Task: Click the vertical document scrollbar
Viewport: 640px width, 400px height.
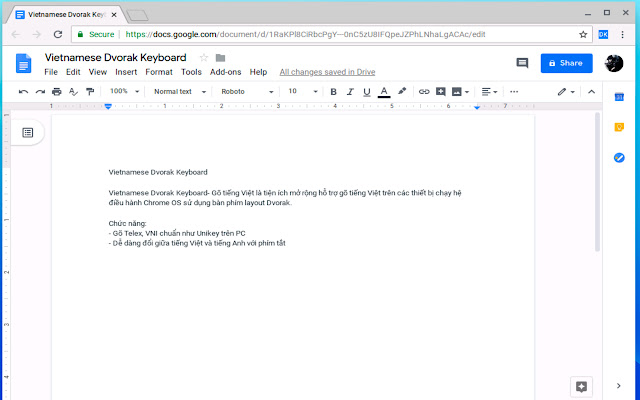Action: tap(597, 182)
